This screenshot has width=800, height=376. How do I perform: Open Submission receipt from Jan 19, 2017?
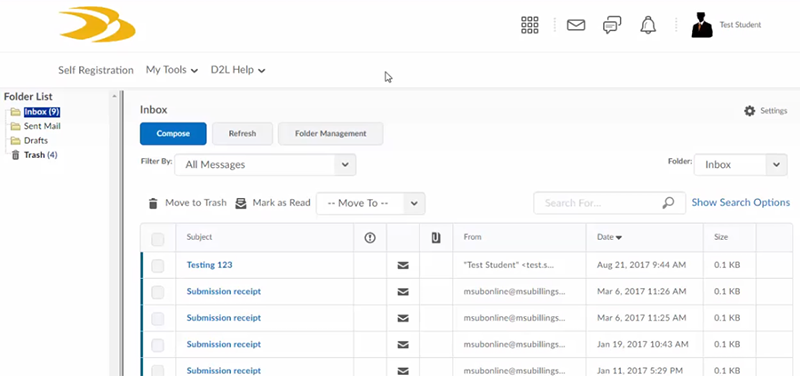223,344
